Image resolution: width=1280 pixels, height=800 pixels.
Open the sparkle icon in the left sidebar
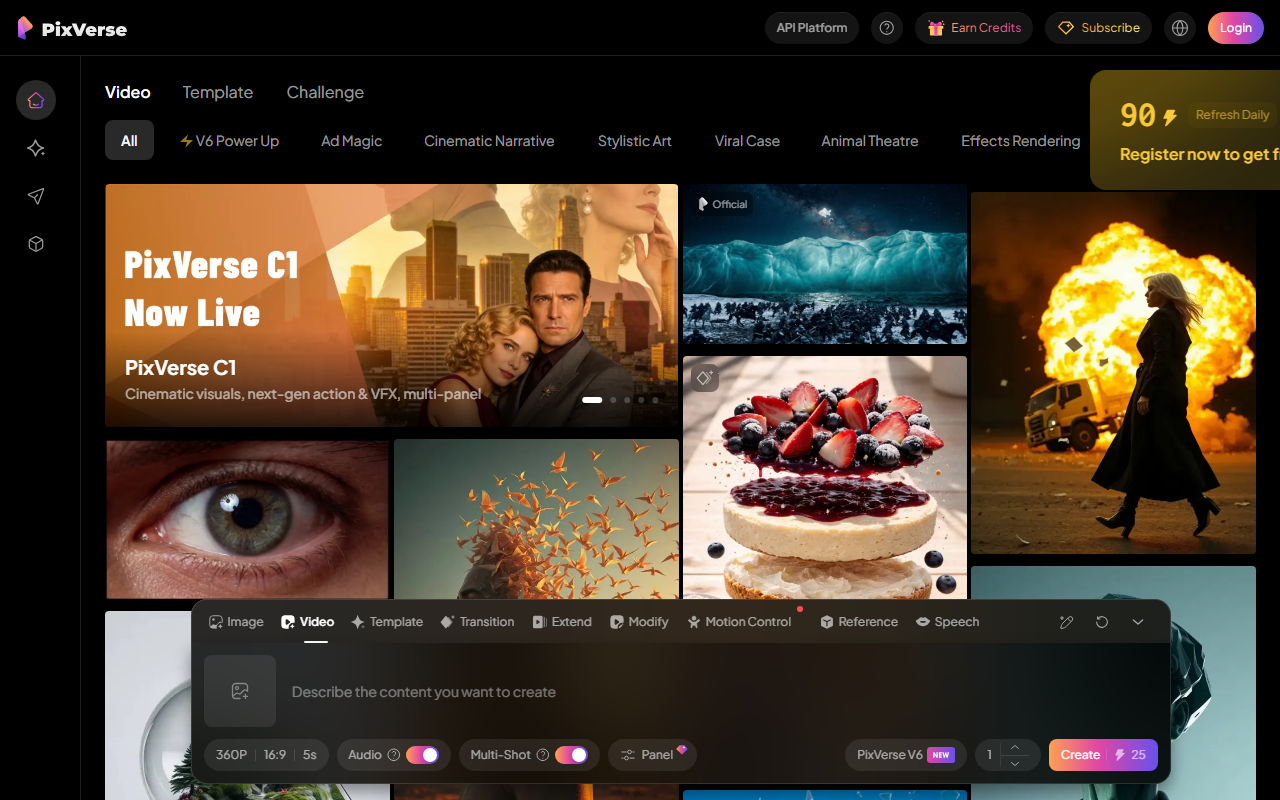(36, 148)
